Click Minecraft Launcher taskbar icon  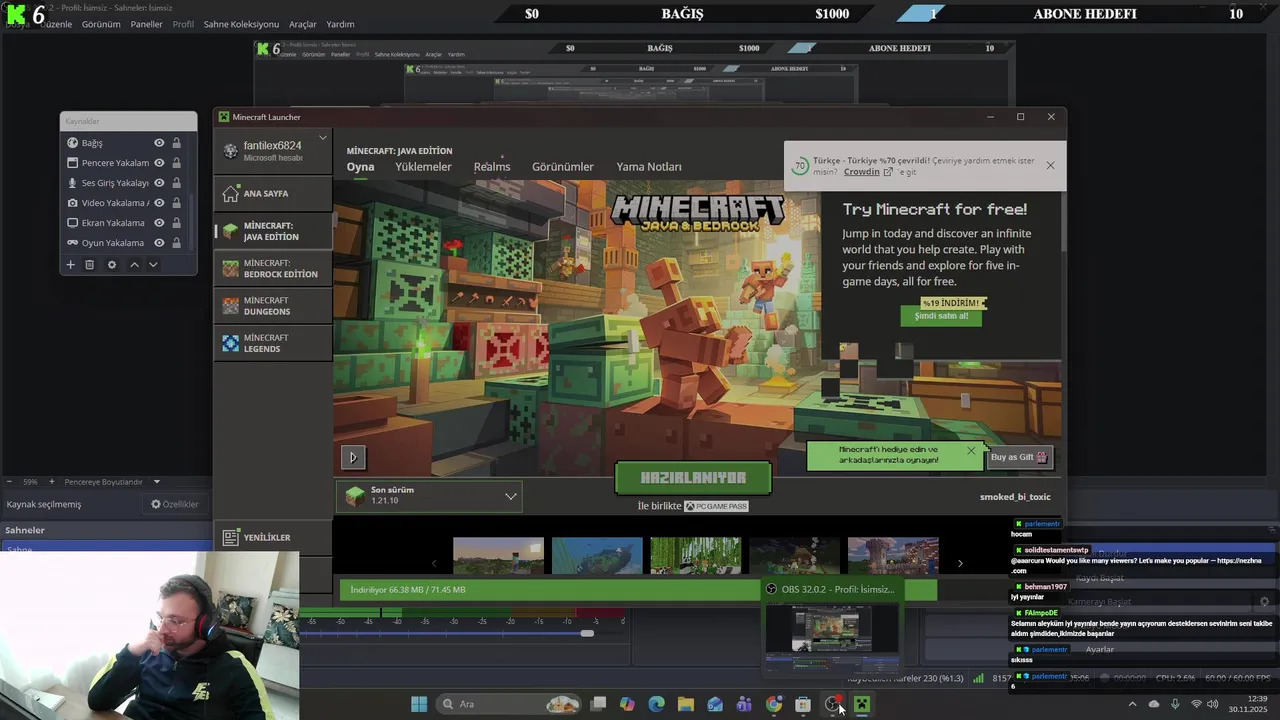point(862,704)
